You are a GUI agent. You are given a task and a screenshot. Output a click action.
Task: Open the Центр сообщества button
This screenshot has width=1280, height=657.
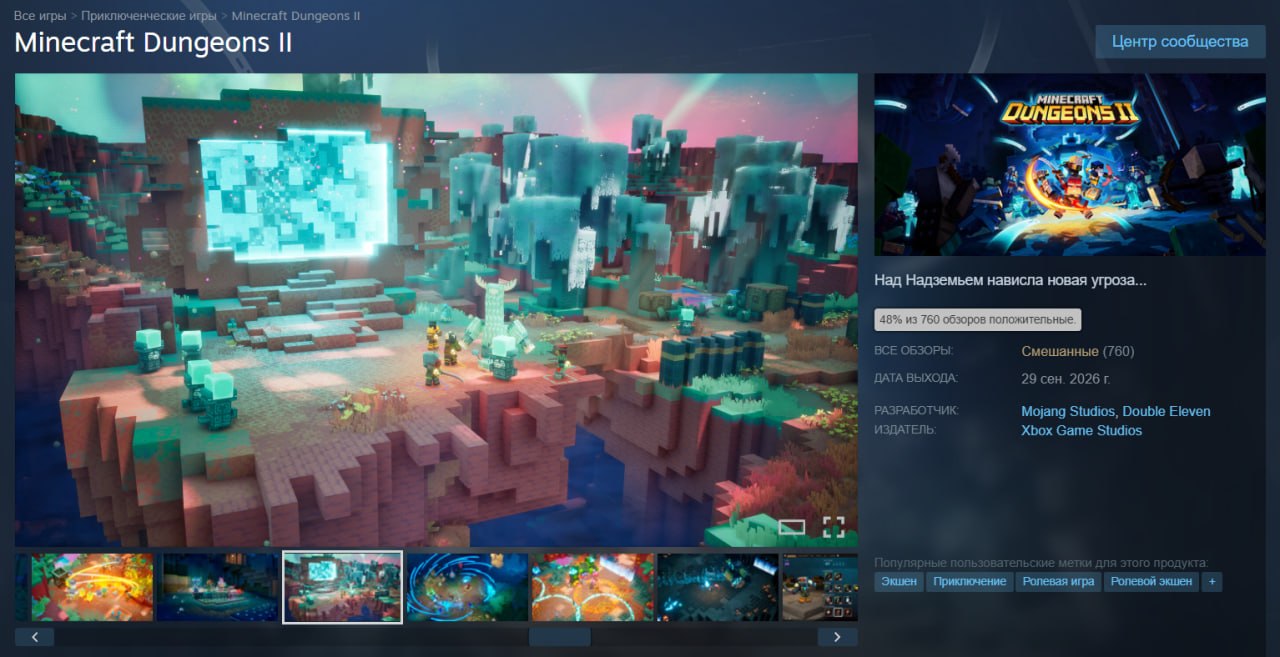pos(1180,42)
